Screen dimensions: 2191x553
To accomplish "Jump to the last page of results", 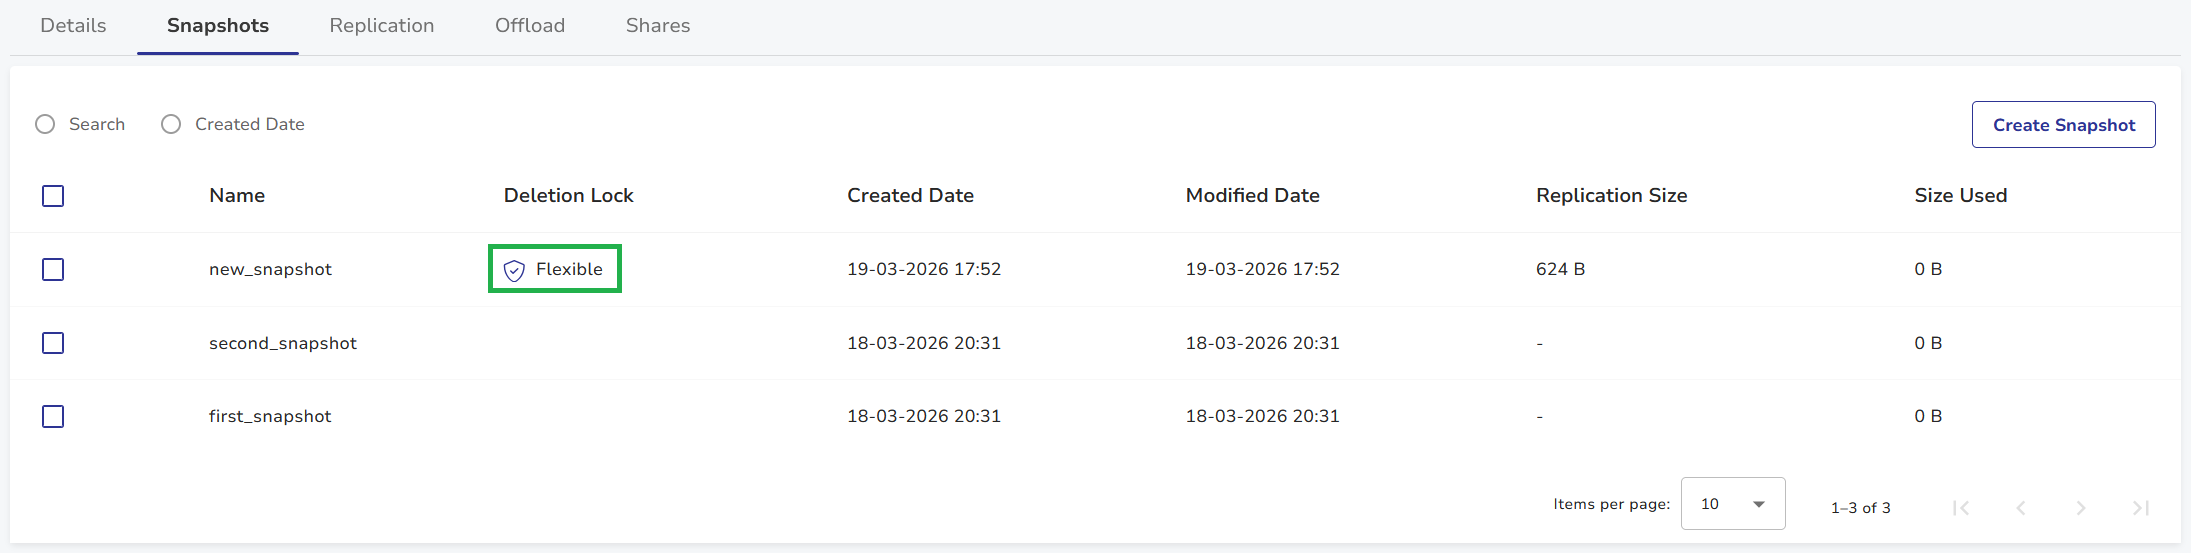I will [x=2141, y=508].
